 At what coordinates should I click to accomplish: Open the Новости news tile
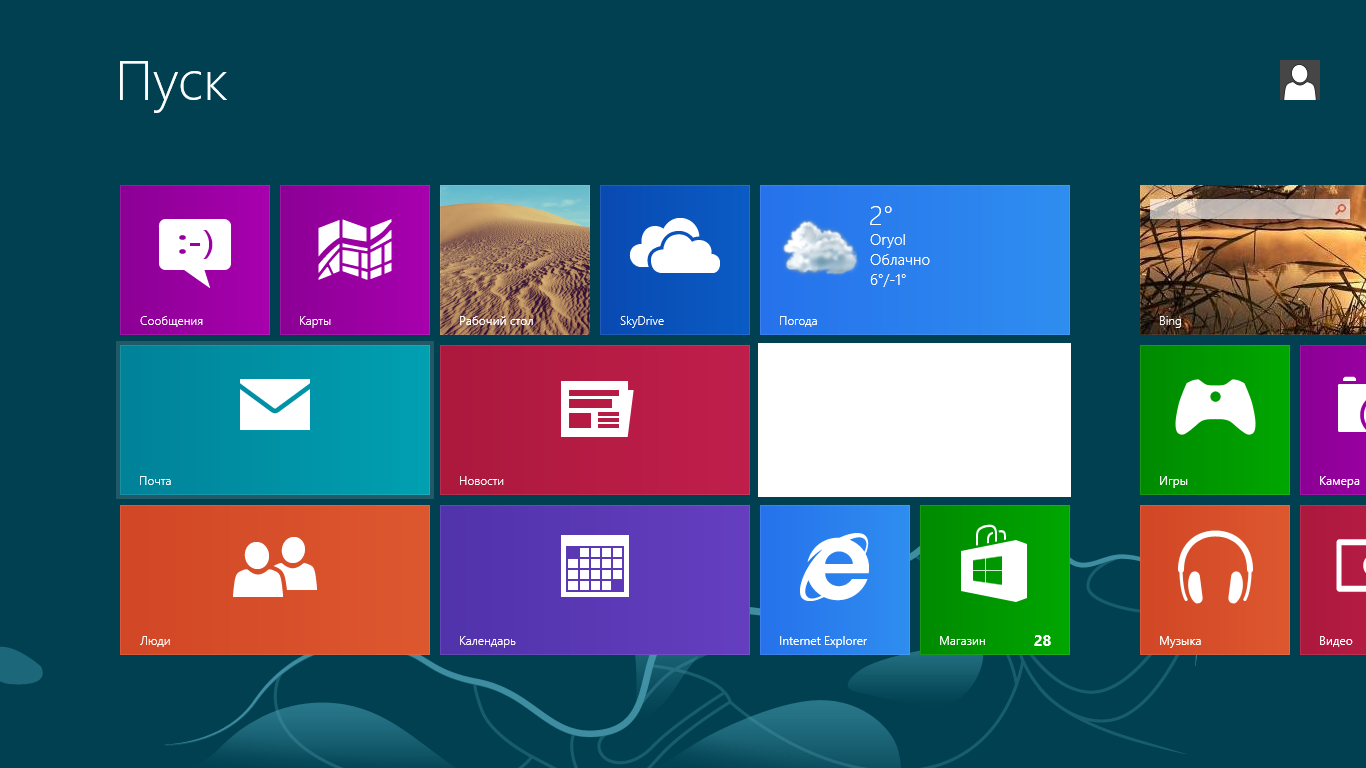click(x=595, y=420)
